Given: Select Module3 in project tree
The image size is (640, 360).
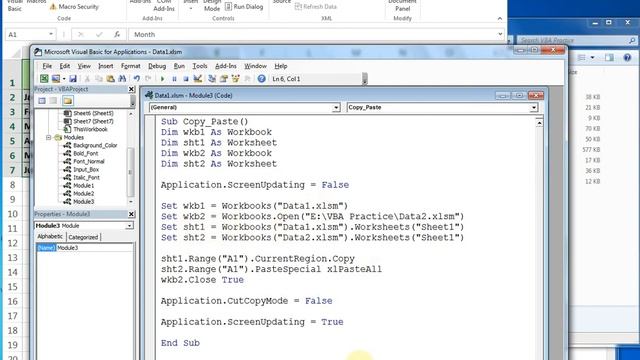Looking at the screenshot, I should 84,202.
